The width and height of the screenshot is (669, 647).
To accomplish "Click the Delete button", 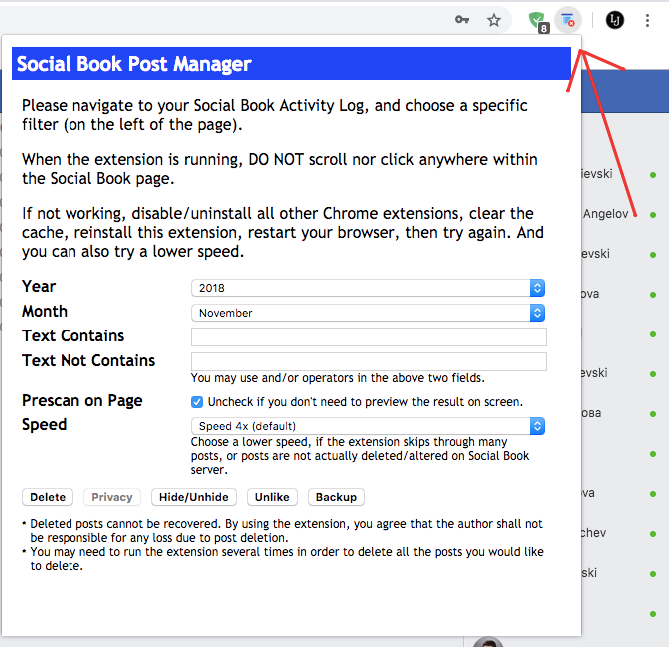I will point(48,497).
